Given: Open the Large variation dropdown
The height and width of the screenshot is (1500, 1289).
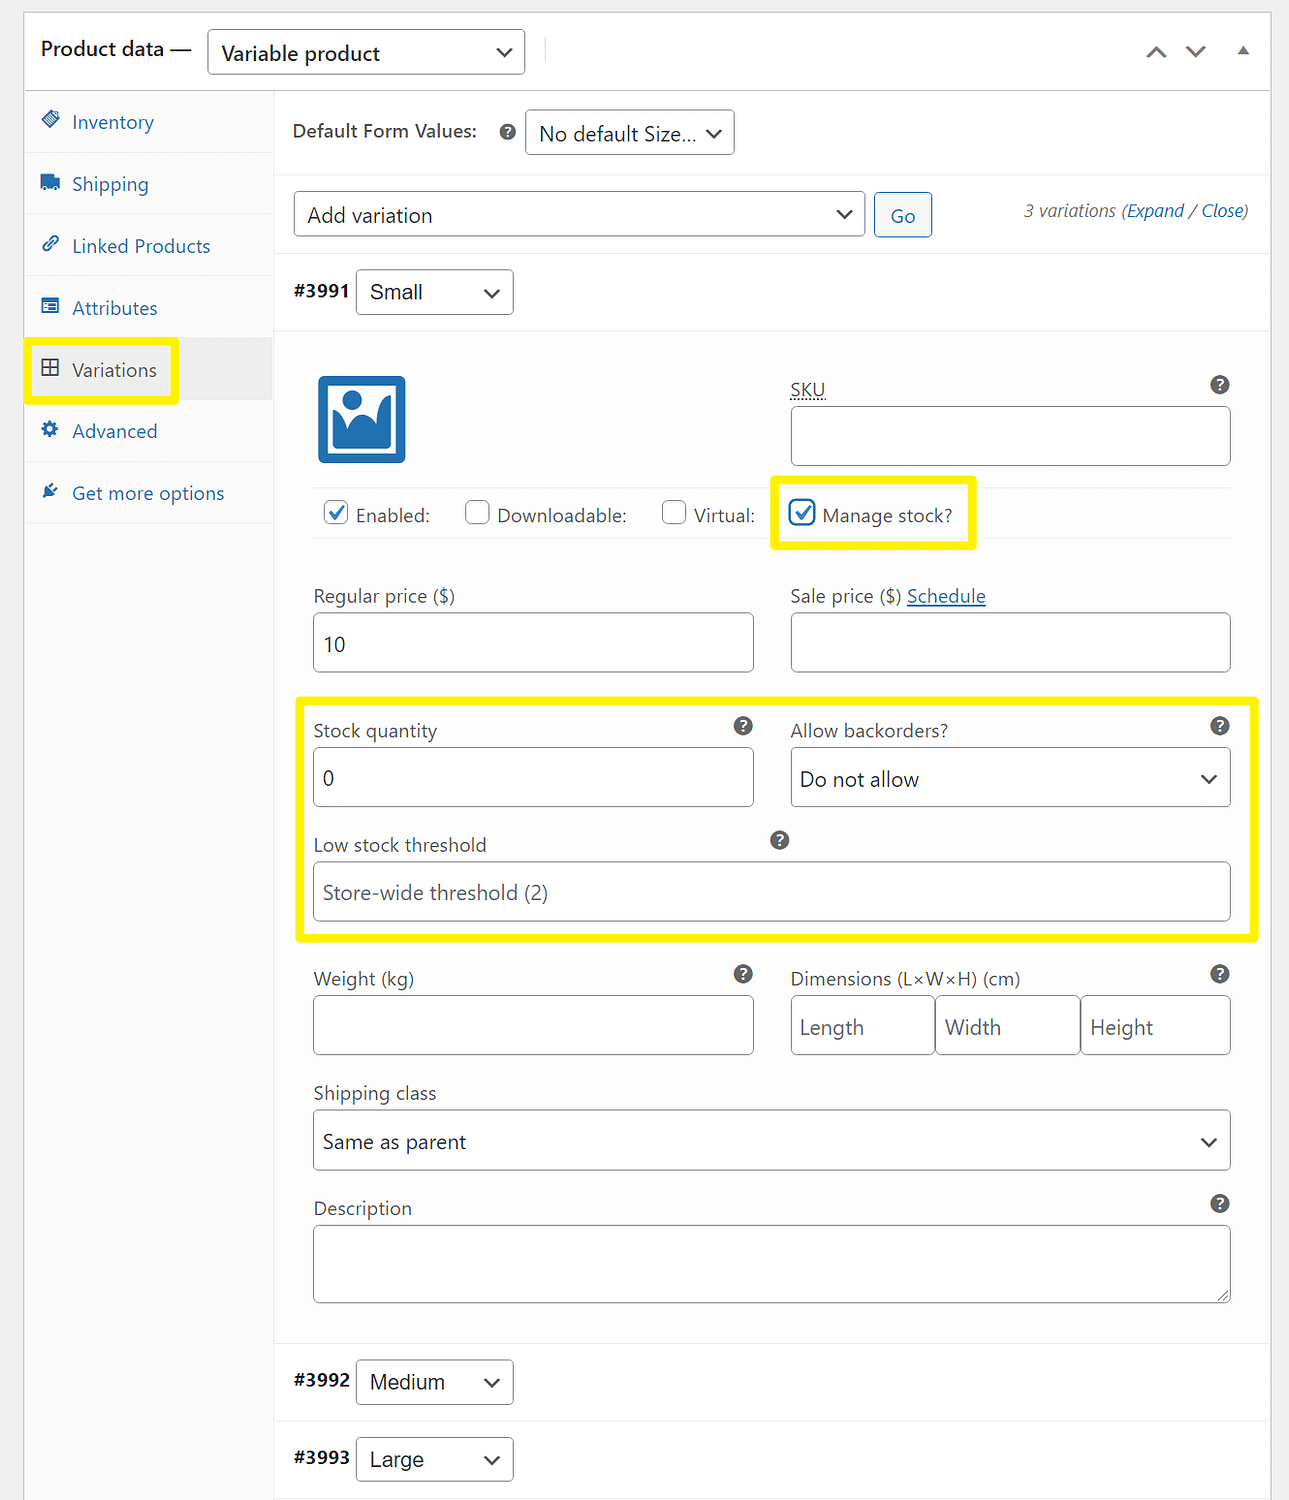Looking at the screenshot, I should 435,1459.
